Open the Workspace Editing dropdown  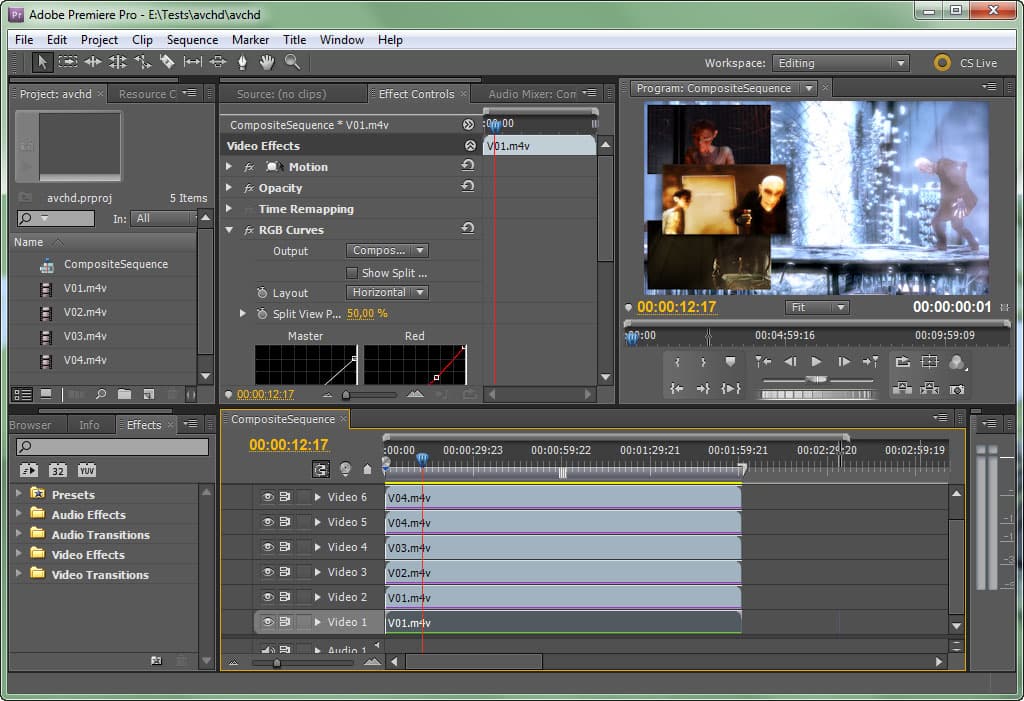842,63
